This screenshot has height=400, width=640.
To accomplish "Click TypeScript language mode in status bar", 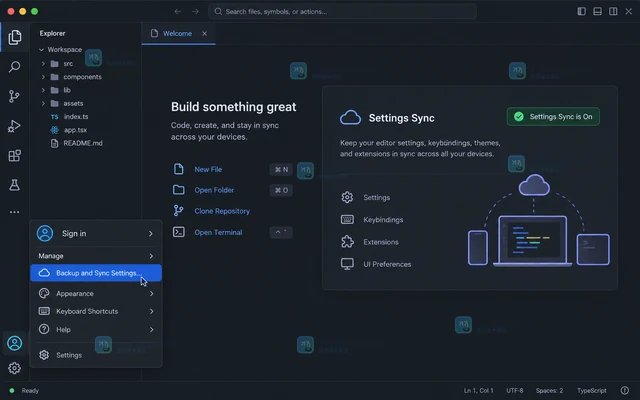I will tap(592, 391).
